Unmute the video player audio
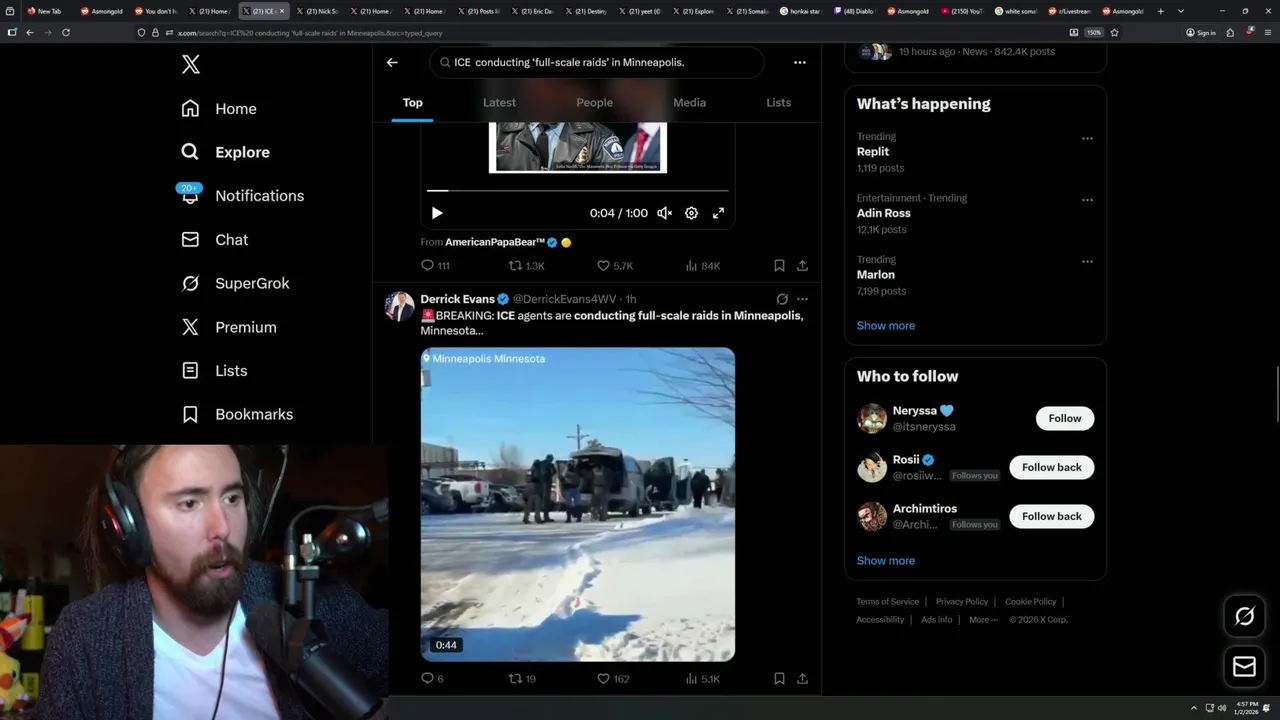 click(x=664, y=213)
